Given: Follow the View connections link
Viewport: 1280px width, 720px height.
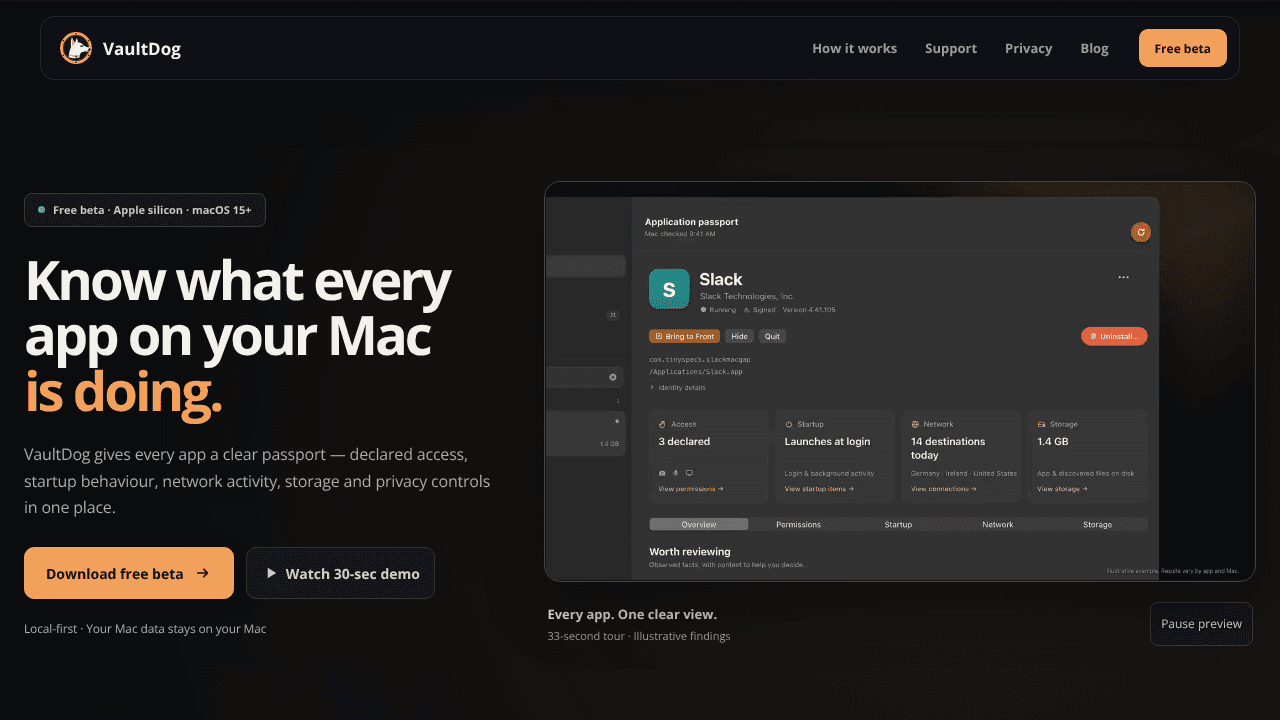Looking at the screenshot, I should point(944,489).
